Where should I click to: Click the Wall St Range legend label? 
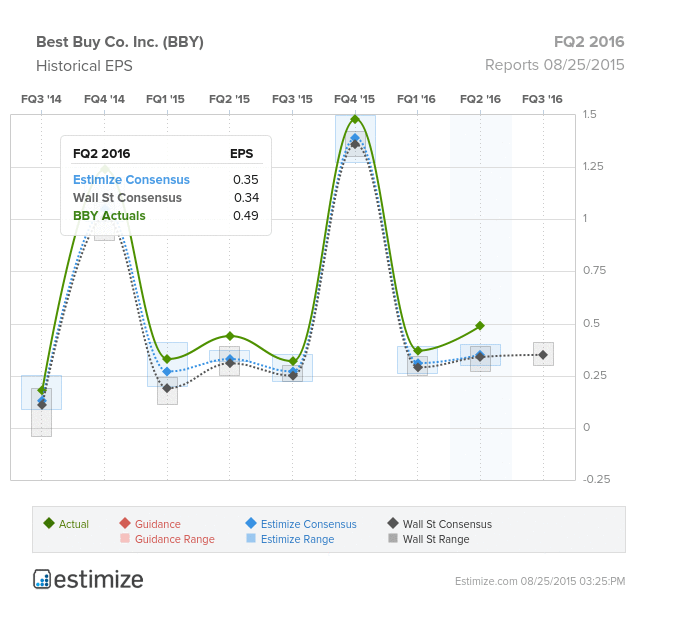(x=436, y=539)
